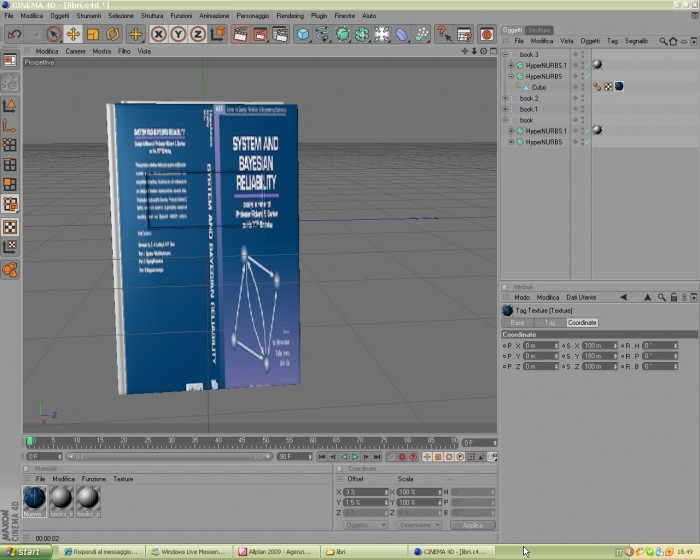
Task: Click the blue texture tag on Cubo
Action: click(x=619, y=87)
